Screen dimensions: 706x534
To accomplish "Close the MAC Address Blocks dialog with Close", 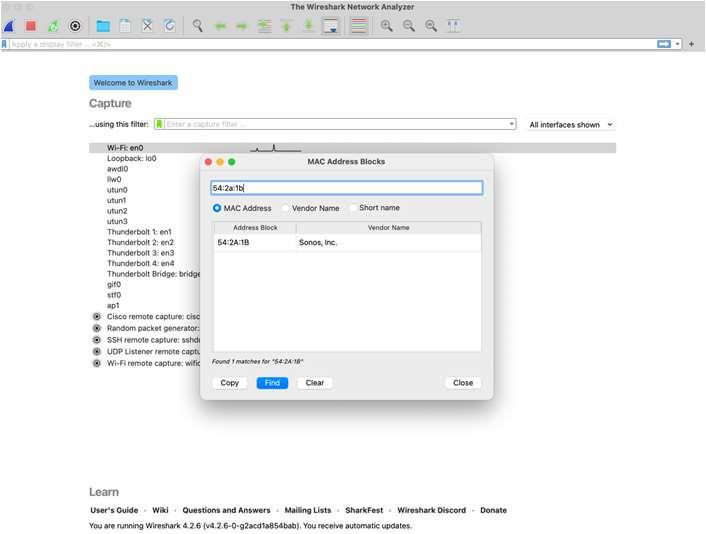I will [463, 383].
